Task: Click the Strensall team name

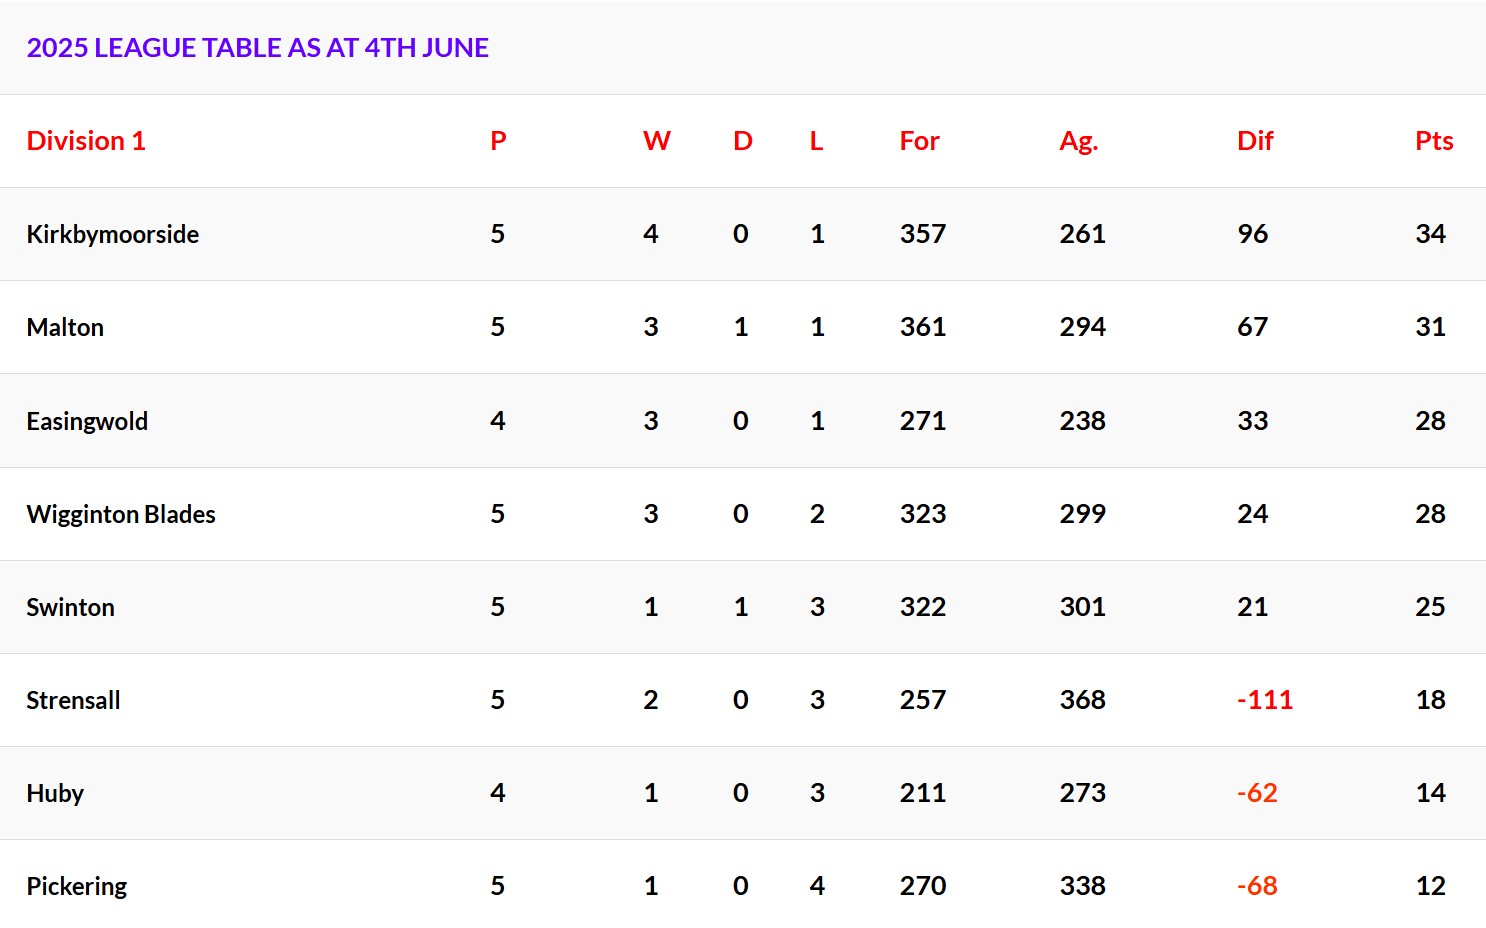Action: pos(73,700)
